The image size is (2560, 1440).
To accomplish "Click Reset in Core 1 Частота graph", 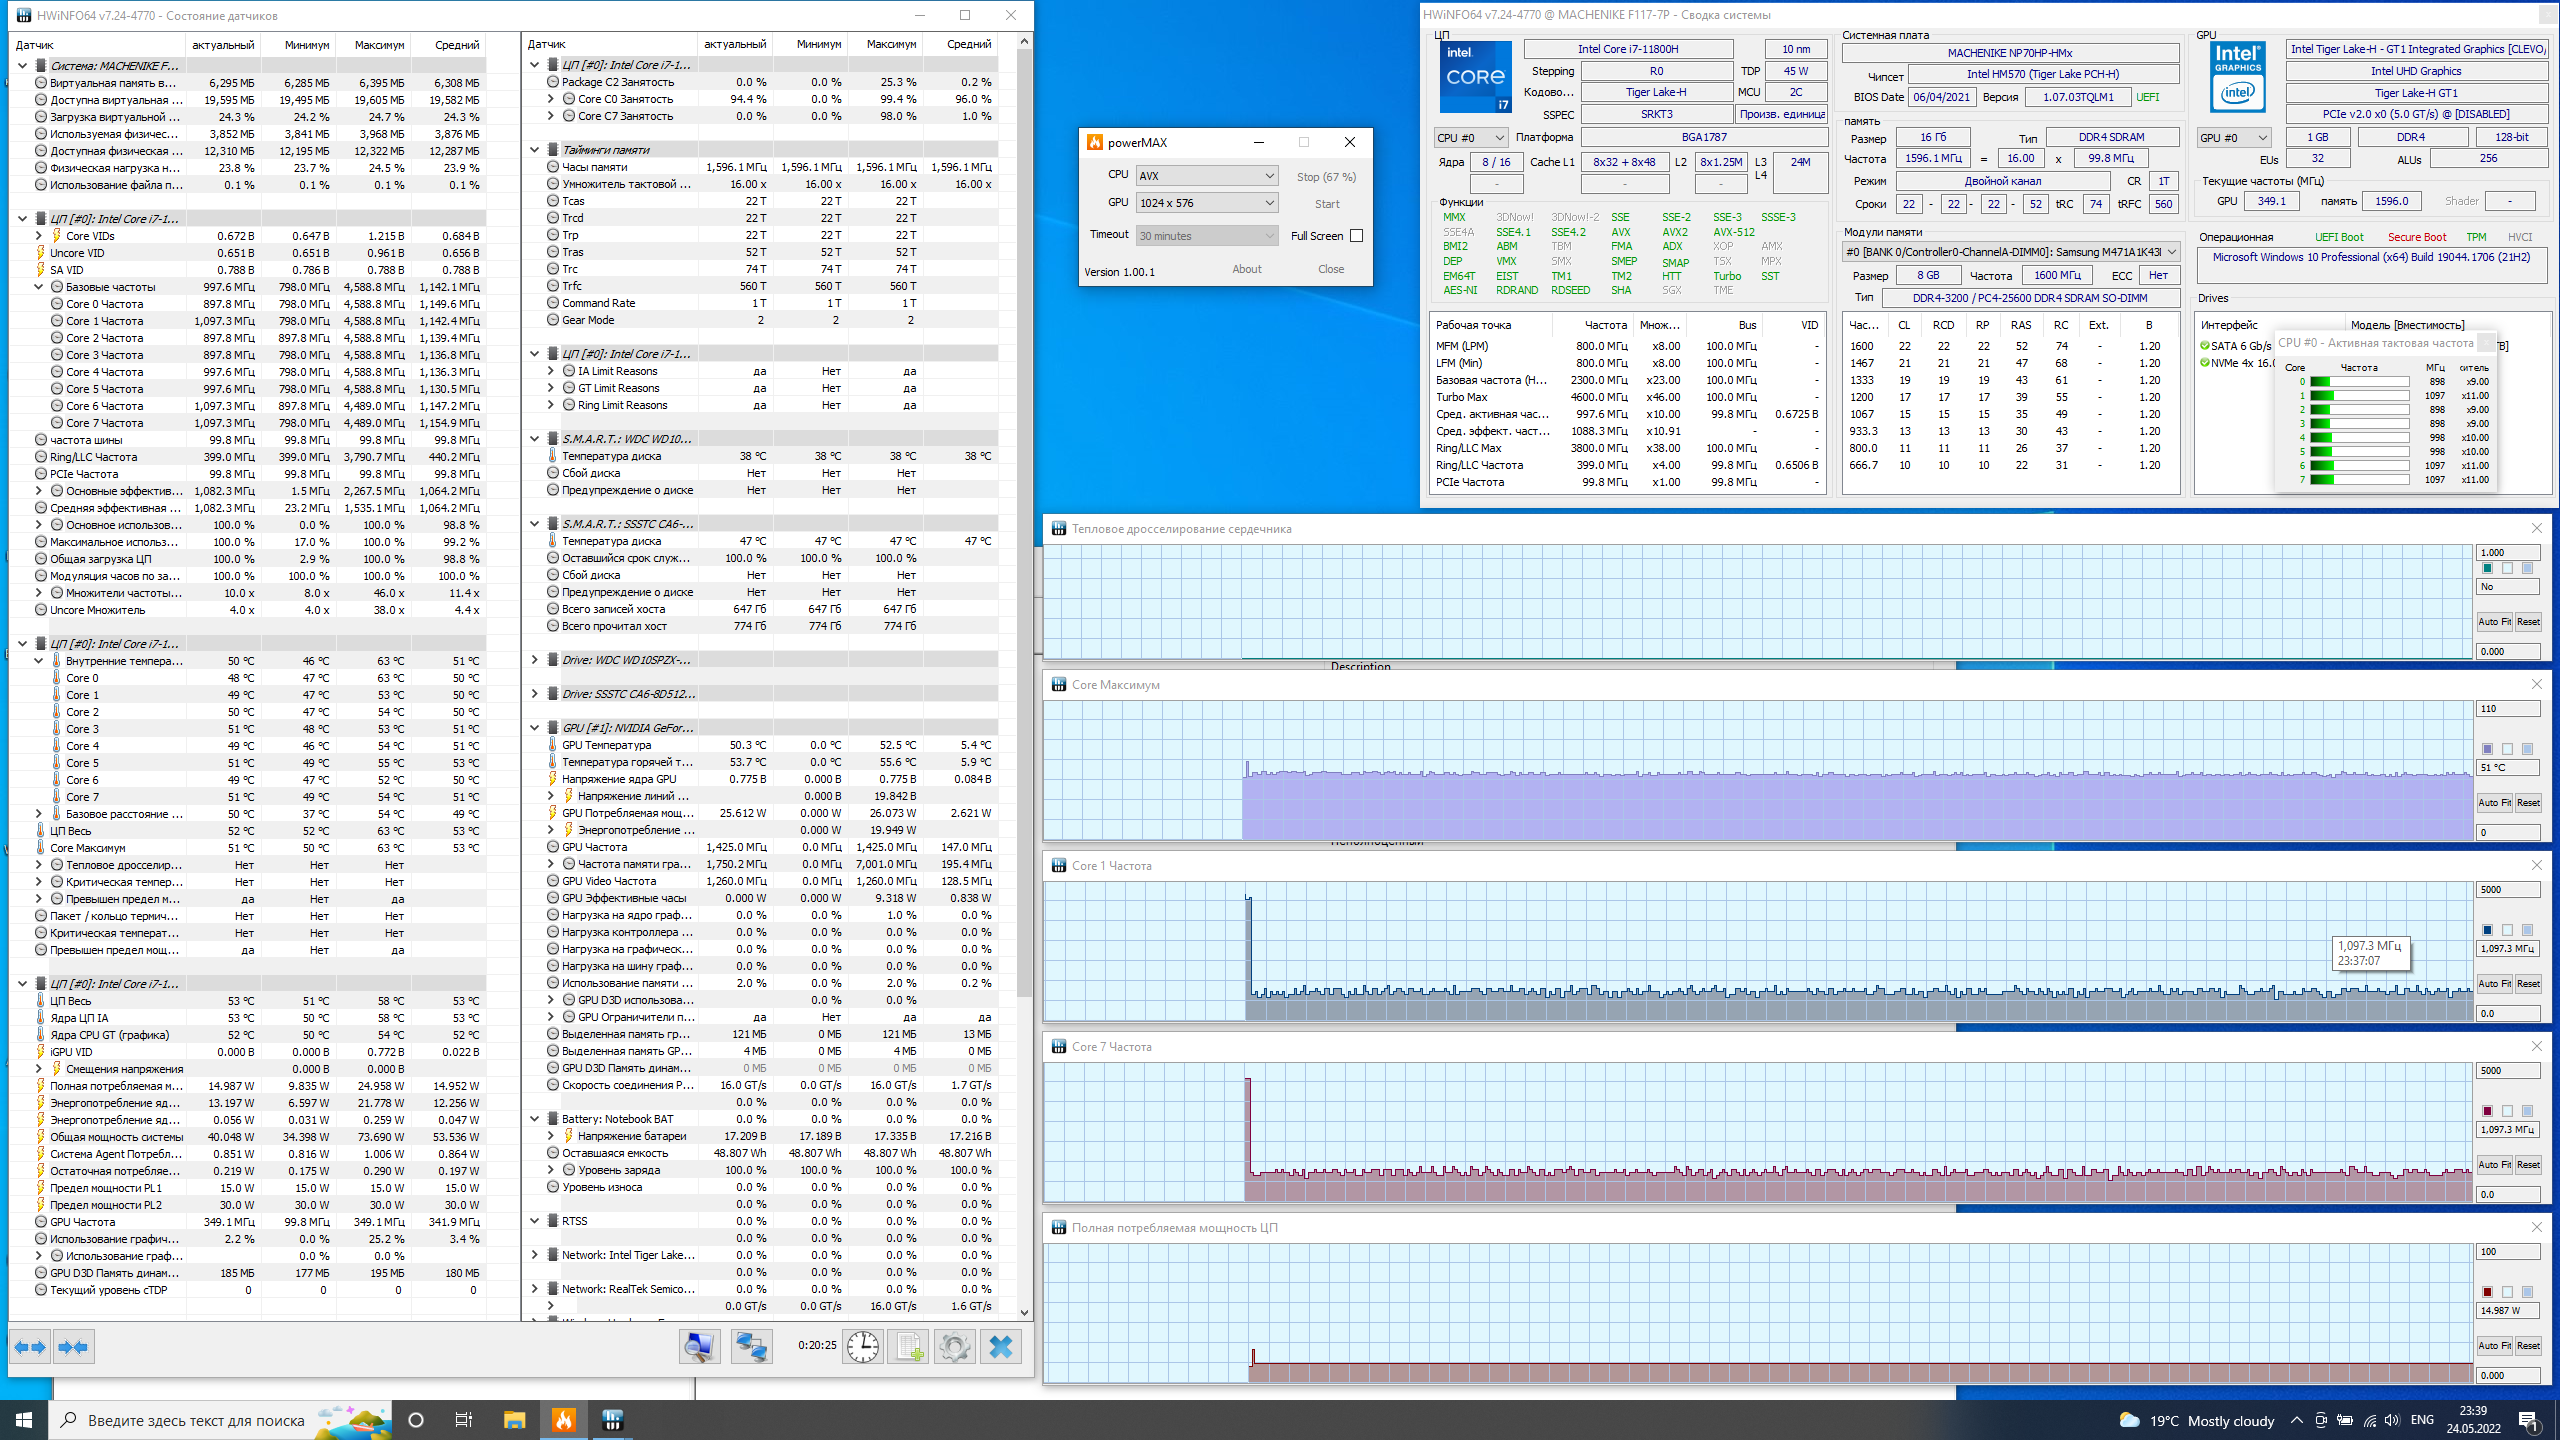I will 2528,984.
